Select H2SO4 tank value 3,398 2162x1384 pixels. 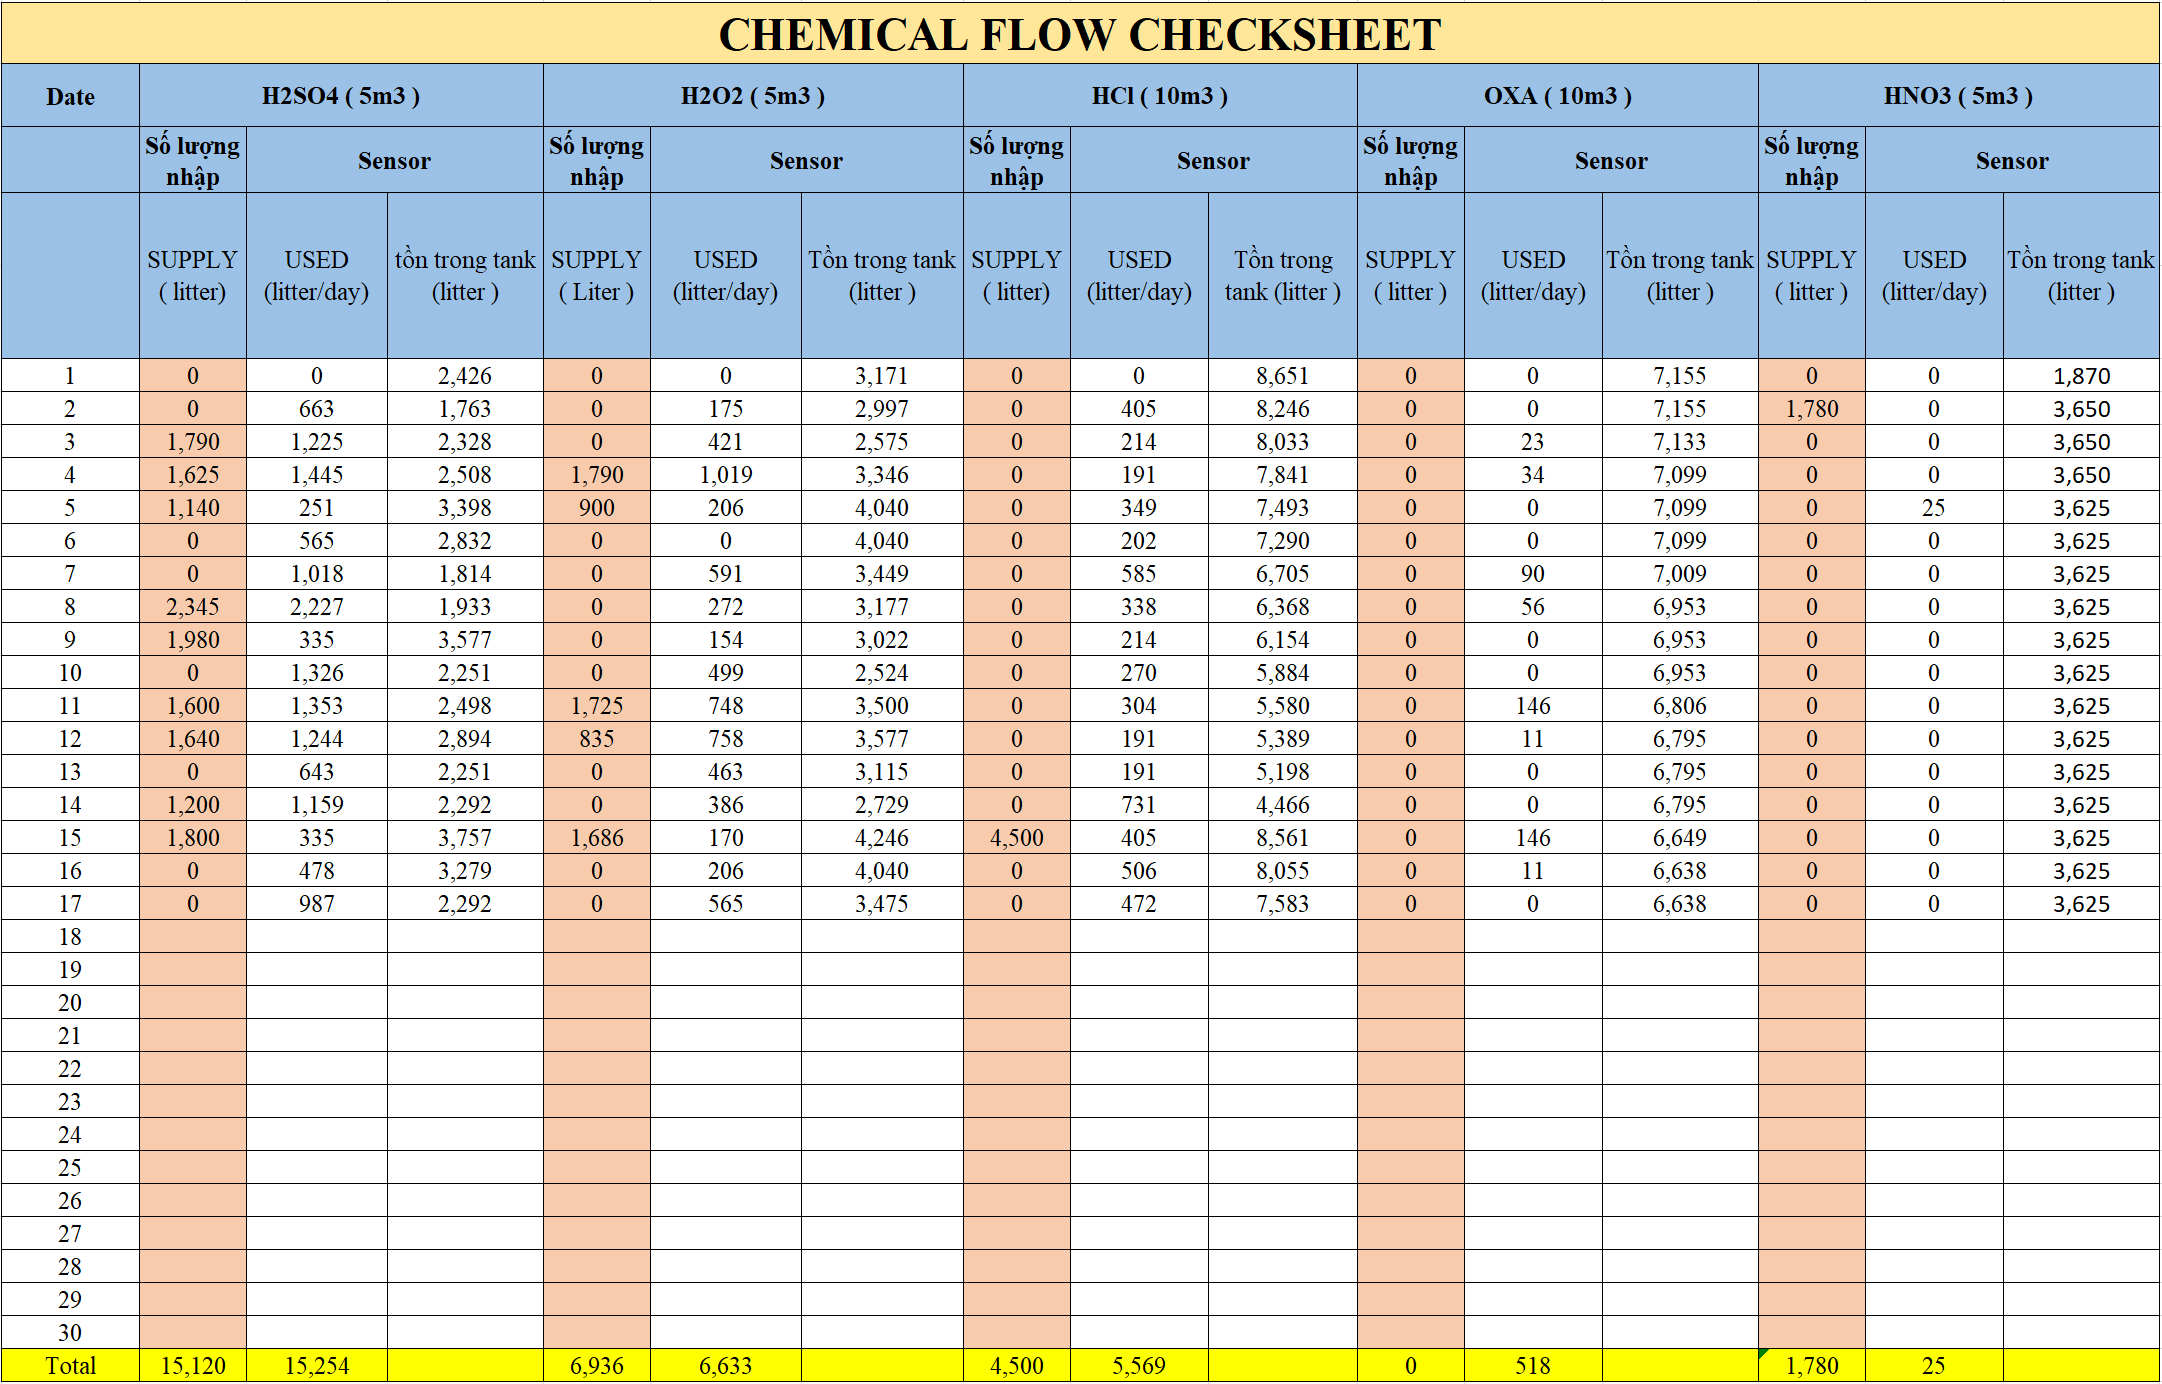[x=465, y=508]
